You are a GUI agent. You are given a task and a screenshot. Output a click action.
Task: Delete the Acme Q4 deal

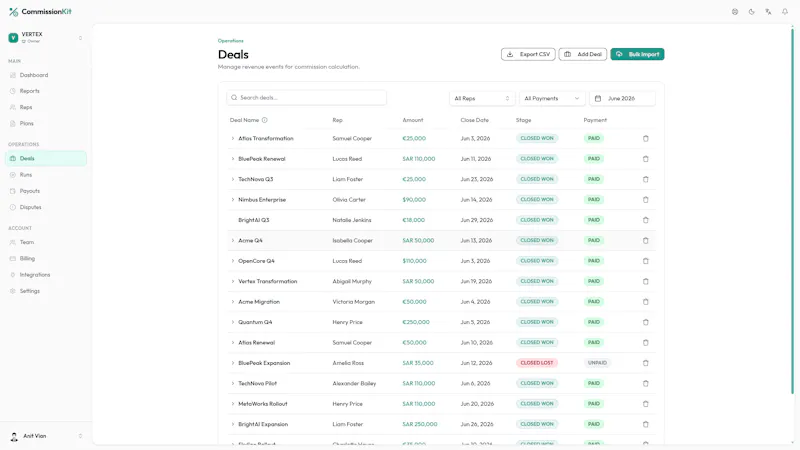point(645,240)
